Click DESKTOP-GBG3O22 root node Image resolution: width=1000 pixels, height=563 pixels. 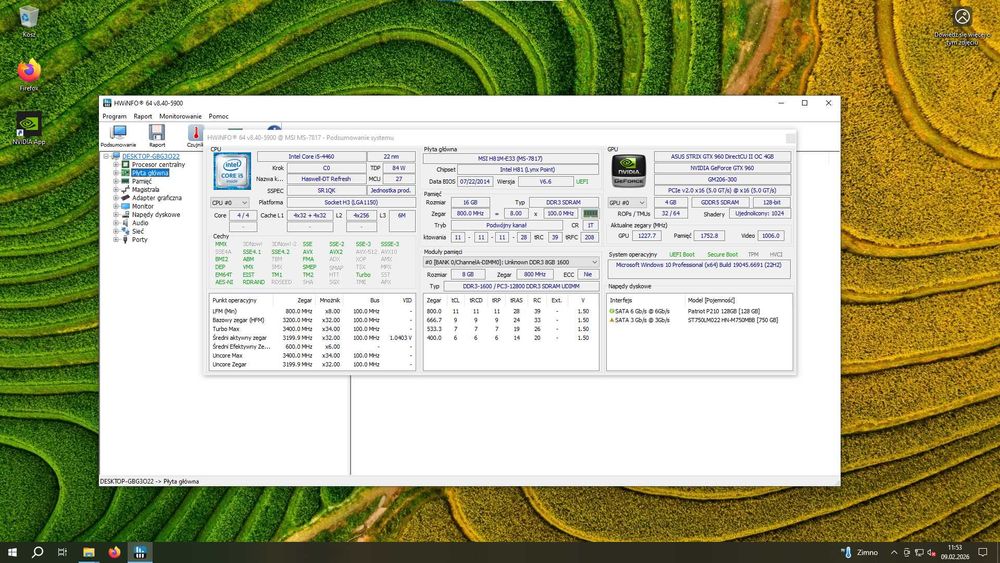pyautogui.click(x=151, y=156)
